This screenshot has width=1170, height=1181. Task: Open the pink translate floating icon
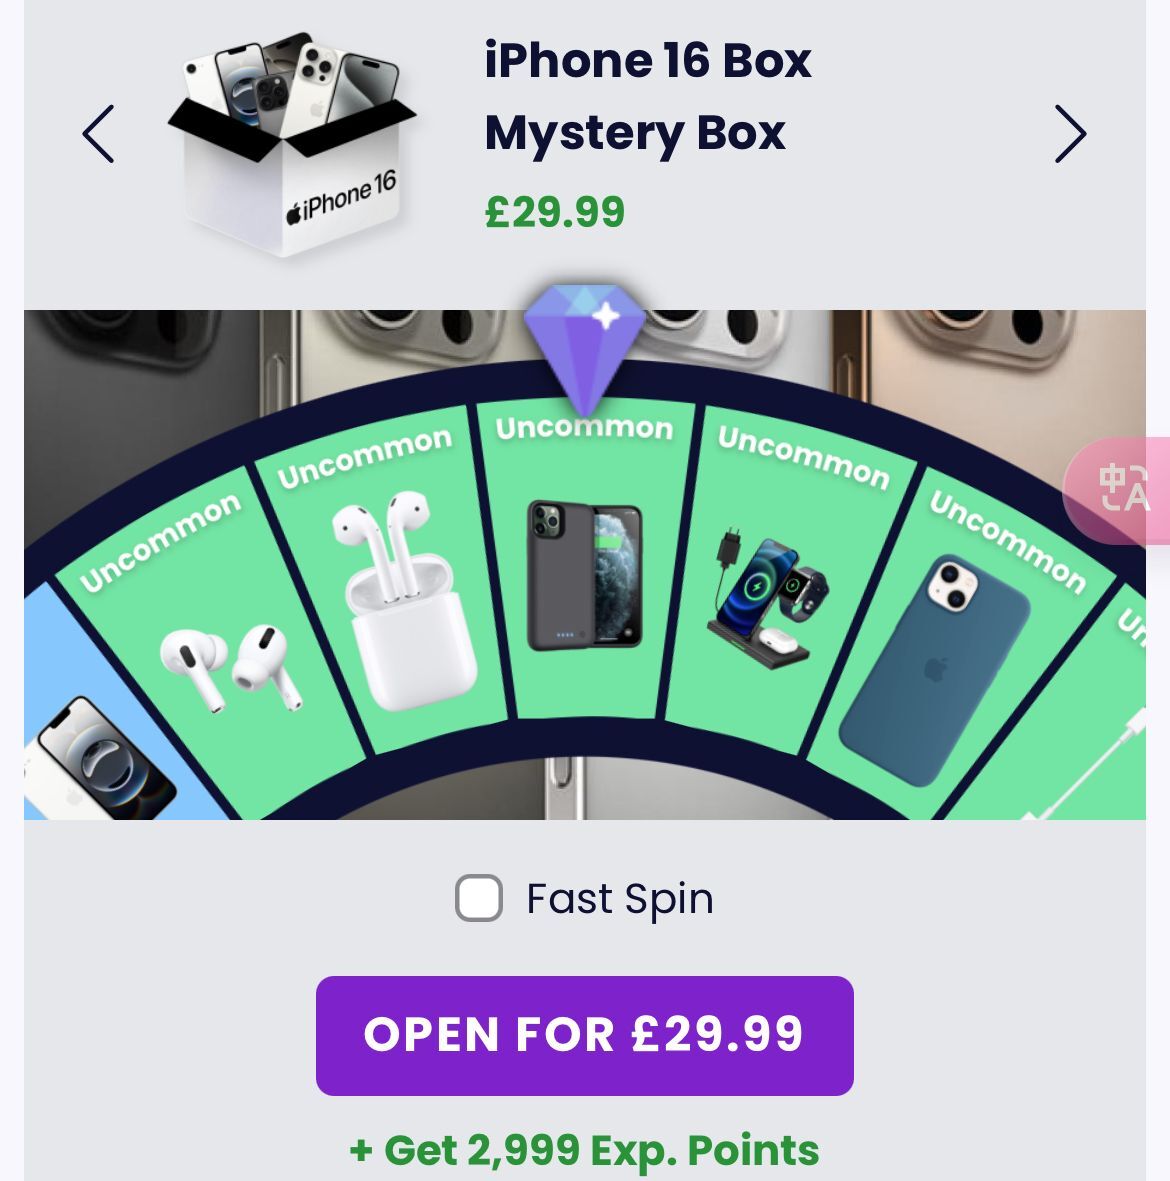[x=1118, y=490]
